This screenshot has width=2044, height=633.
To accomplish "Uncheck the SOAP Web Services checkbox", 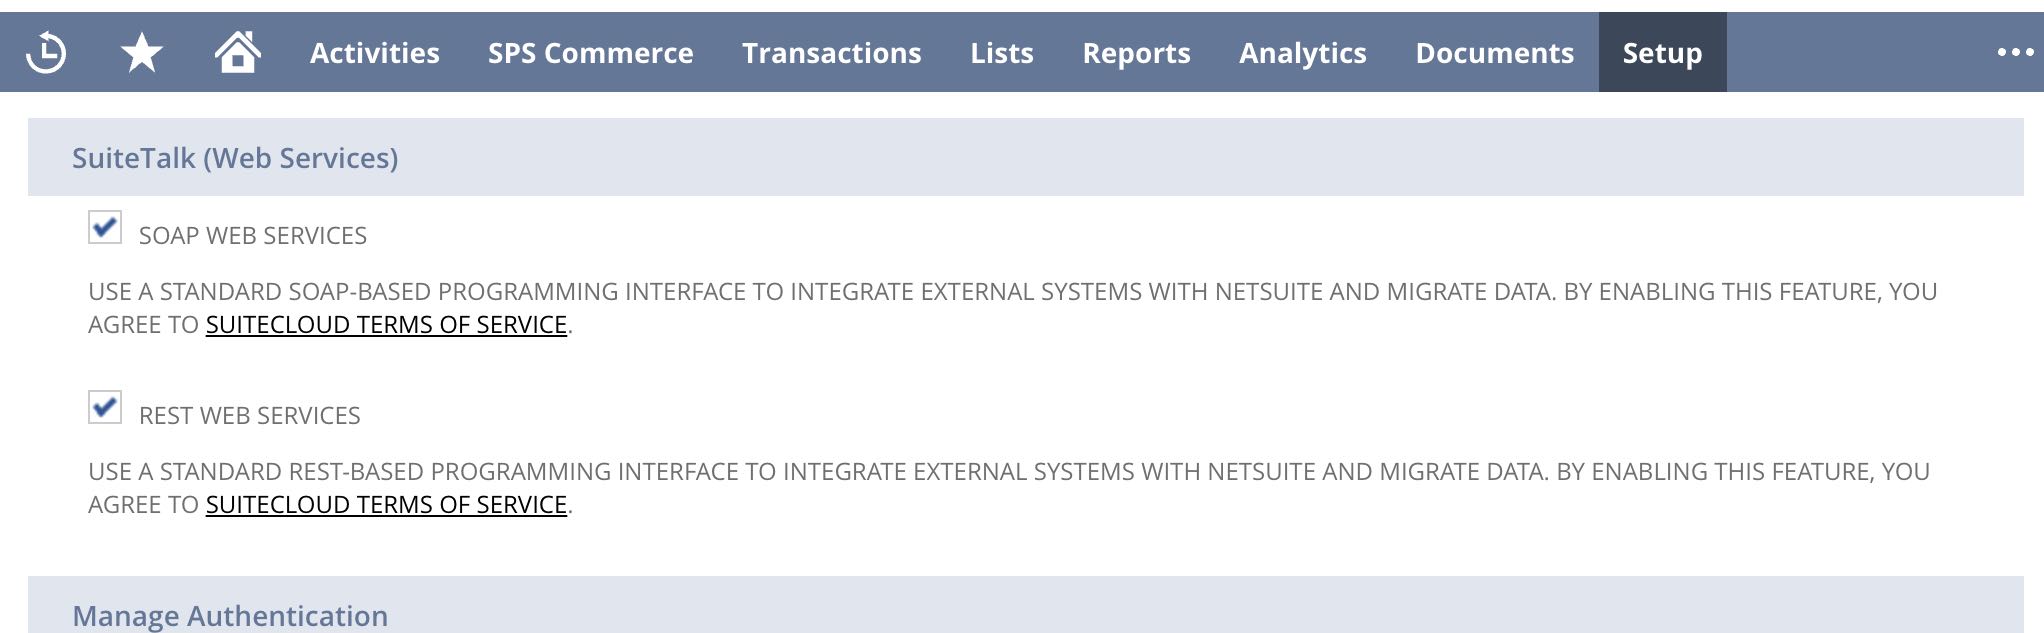I will [105, 228].
